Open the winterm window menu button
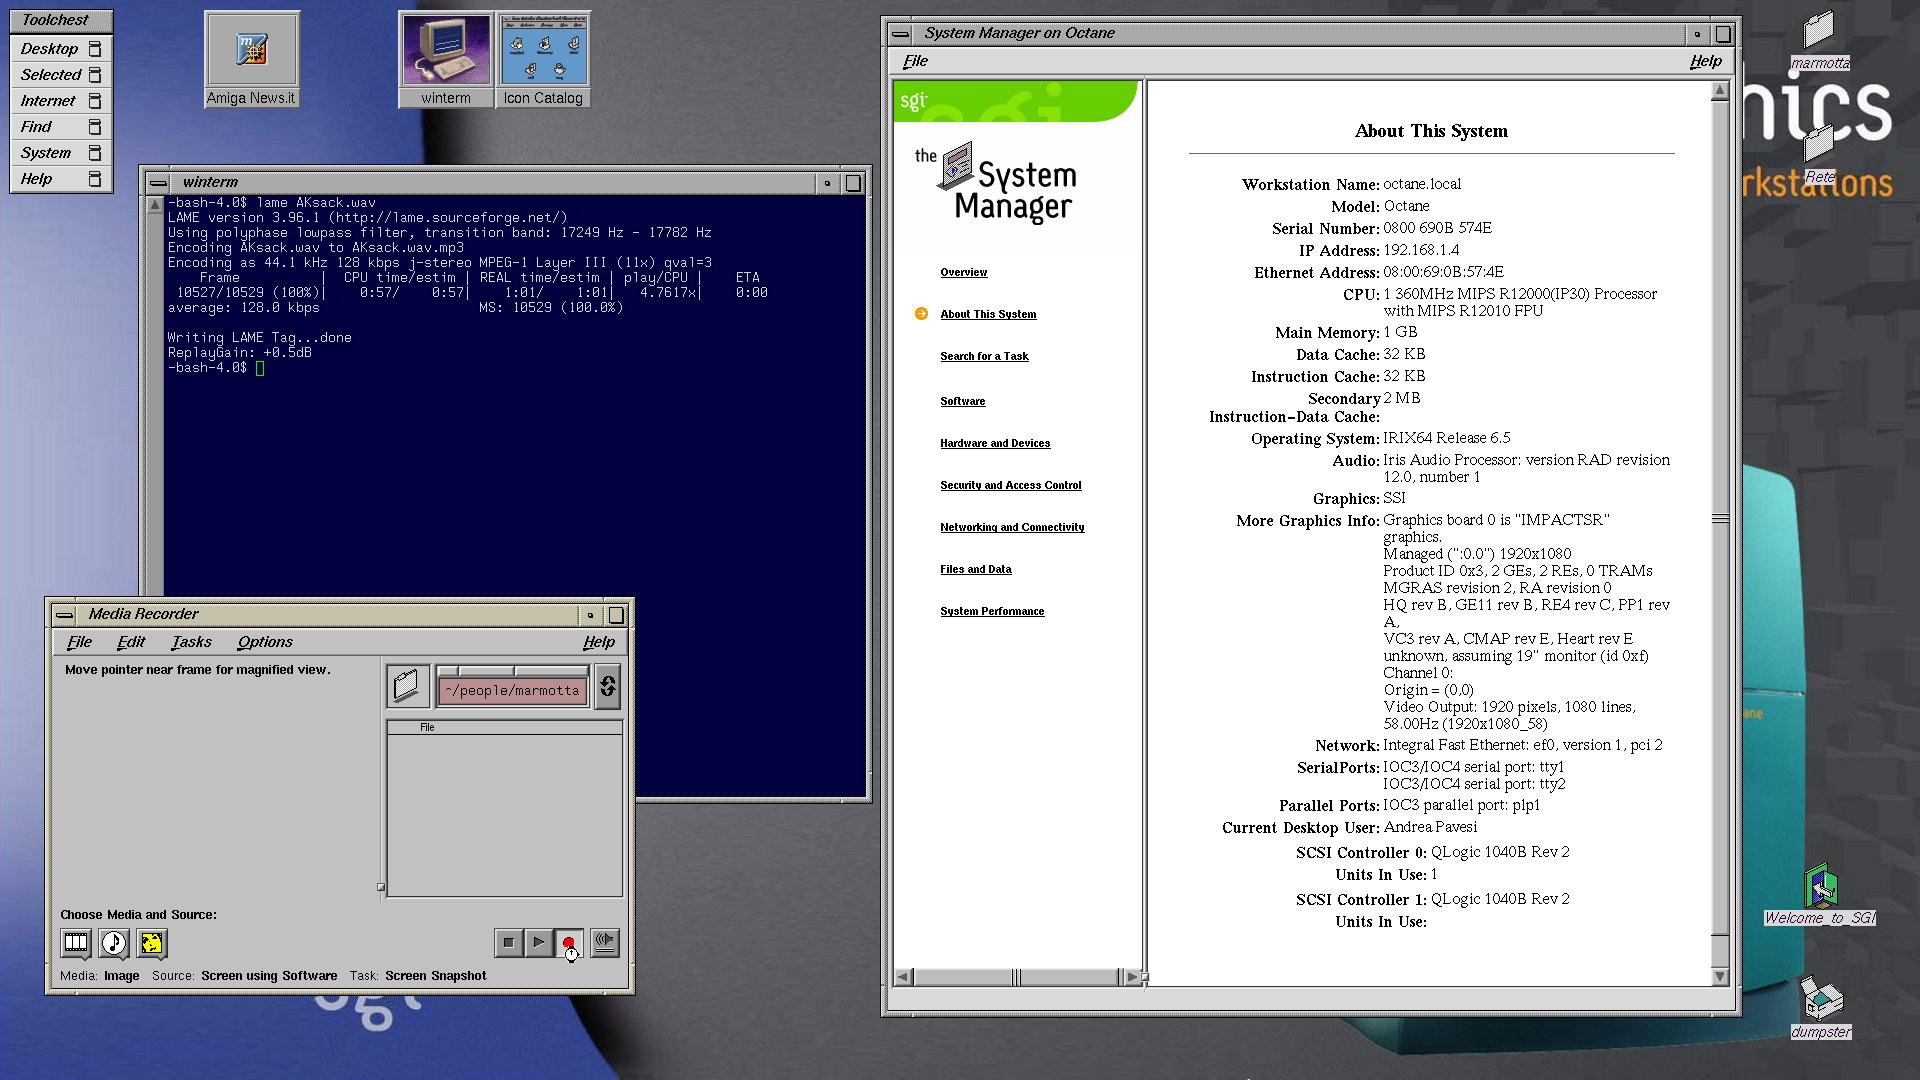 pos(158,183)
